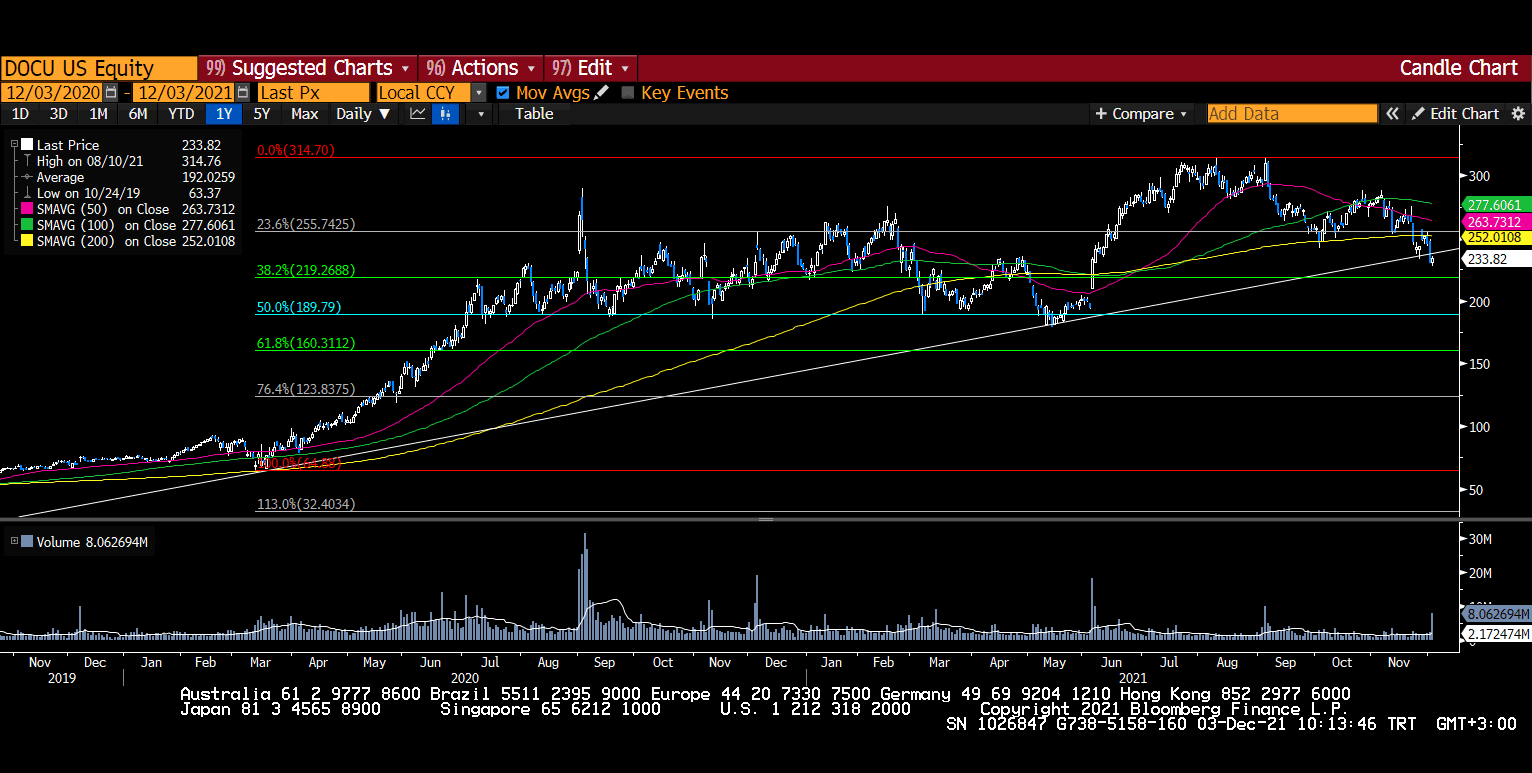This screenshot has height=773, width=1532.
Task: Open the Actions menu
Action: (x=482, y=68)
